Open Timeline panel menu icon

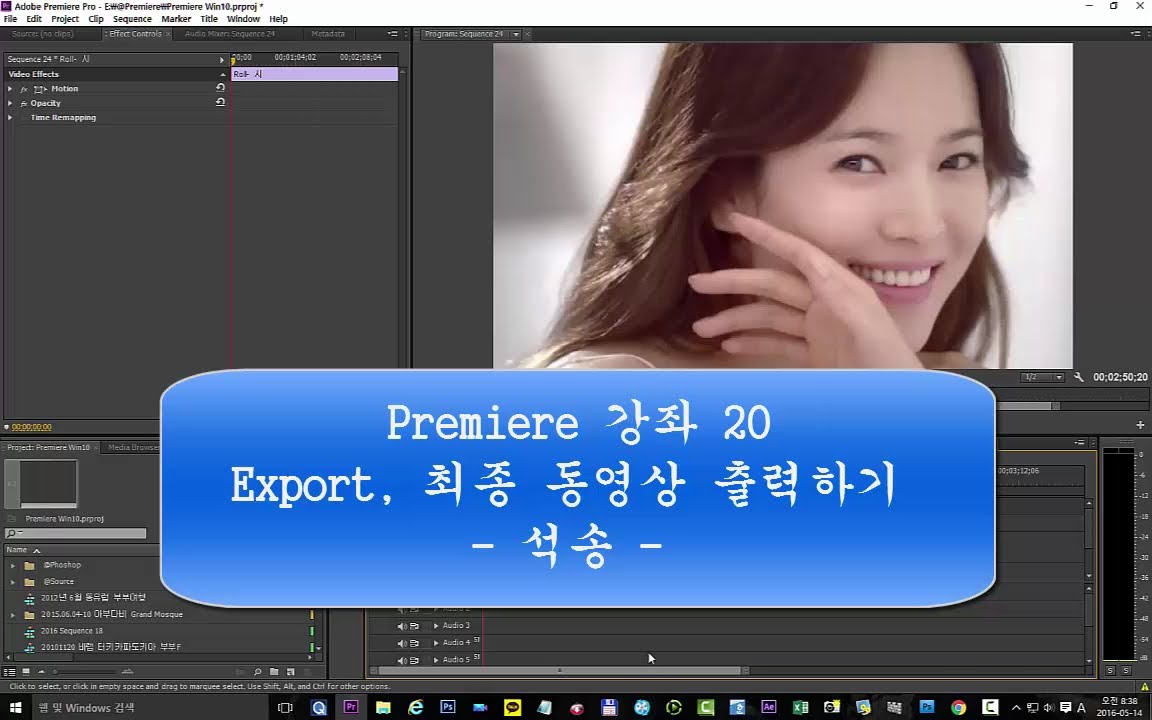1079,442
